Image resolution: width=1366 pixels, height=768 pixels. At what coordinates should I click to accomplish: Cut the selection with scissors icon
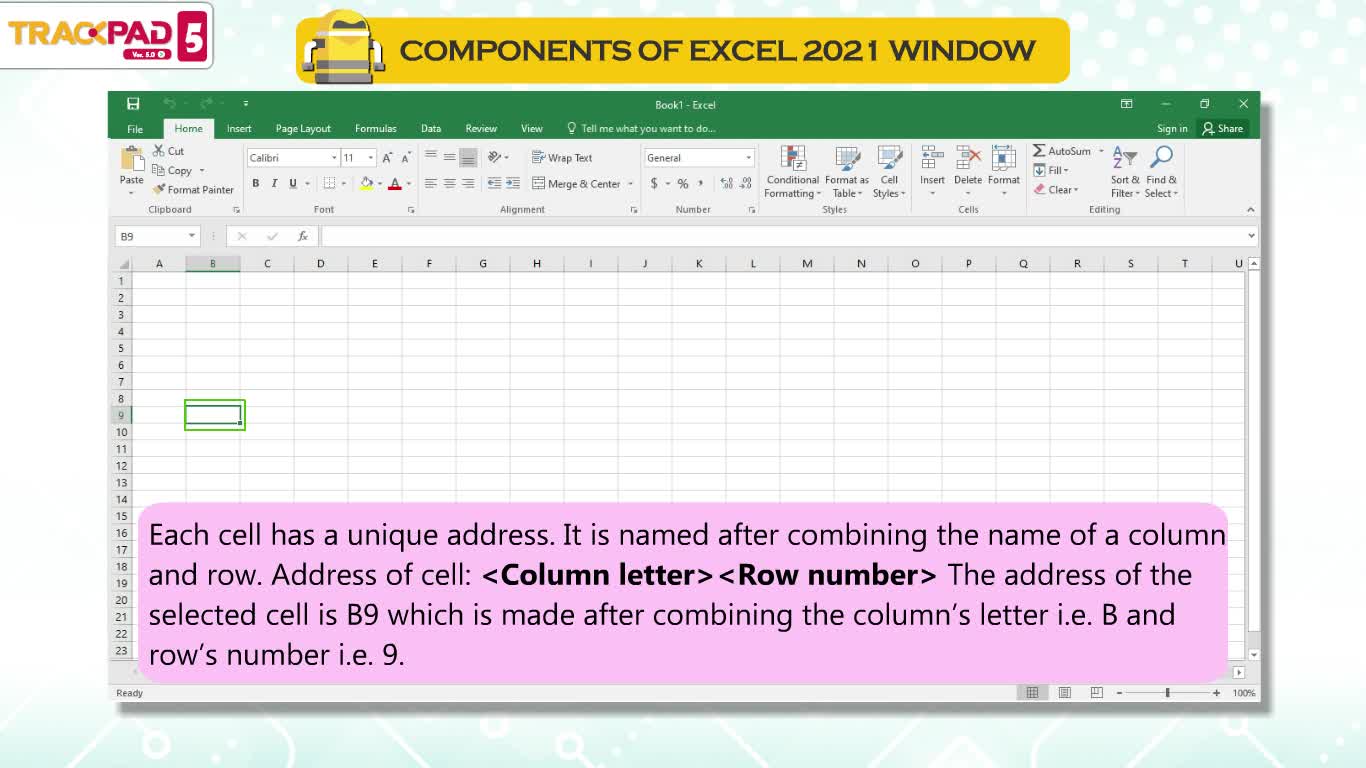(x=169, y=151)
